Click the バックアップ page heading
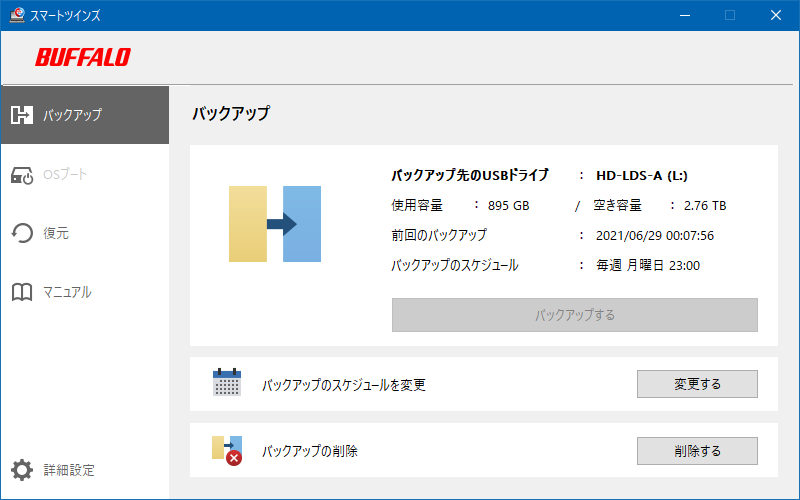The width and height of the screenshot is (800, 500). click(231, 113)
